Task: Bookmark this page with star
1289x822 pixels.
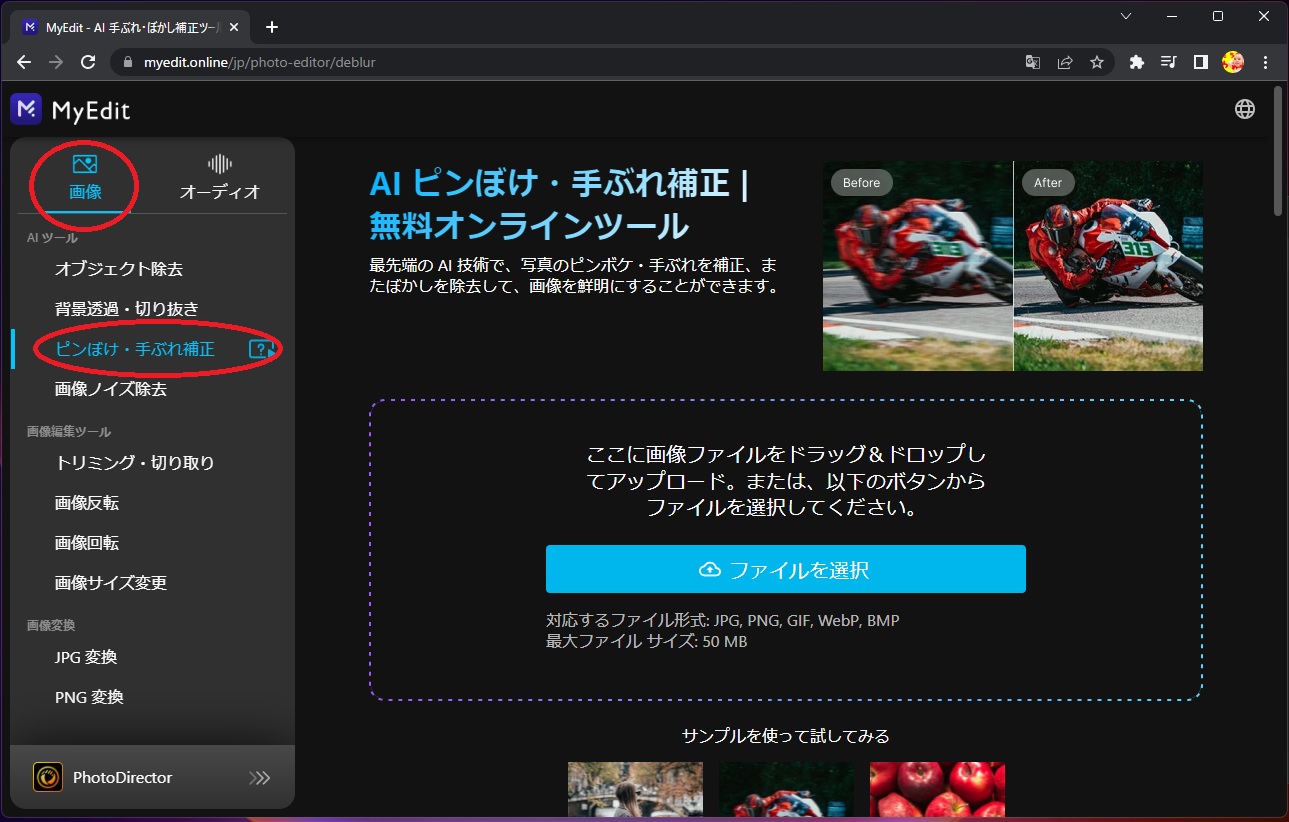Action: click(x=1097, y=62)
